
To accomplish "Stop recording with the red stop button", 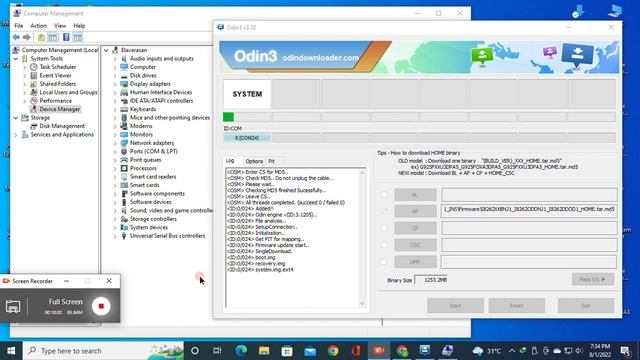I will point(101,306).
